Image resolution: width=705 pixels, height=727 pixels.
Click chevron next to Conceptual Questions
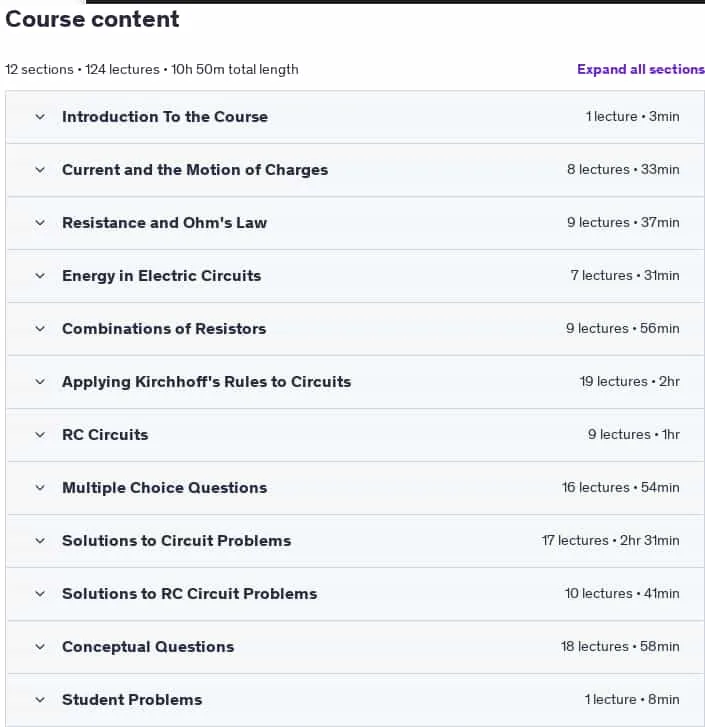pos(40,647)
